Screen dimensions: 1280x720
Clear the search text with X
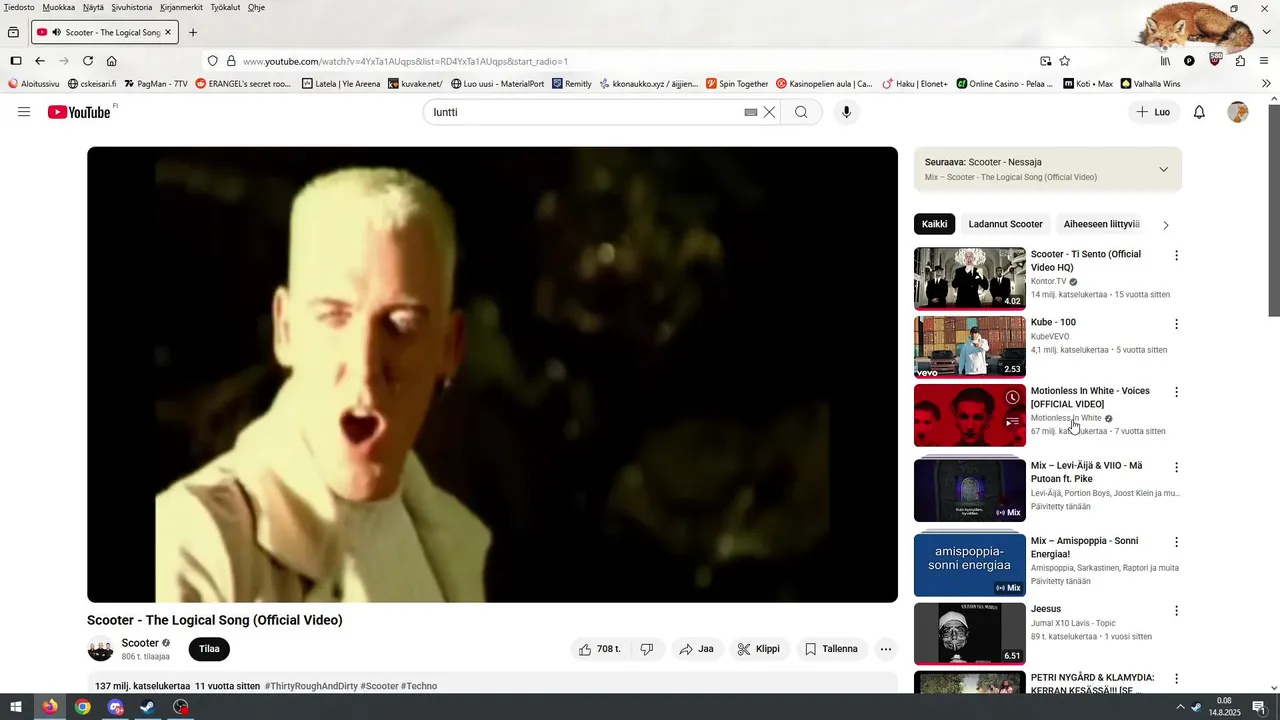pos(769,112)
